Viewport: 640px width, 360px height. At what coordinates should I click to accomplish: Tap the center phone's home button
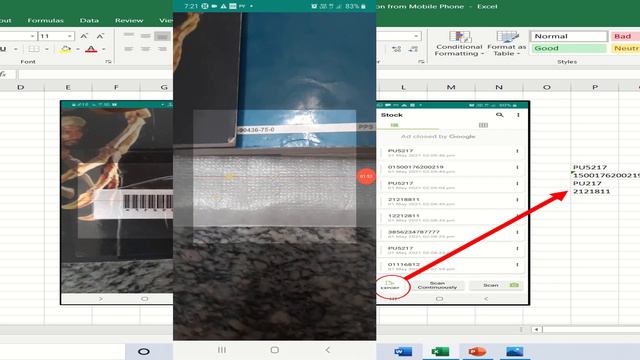[x=275, y=350]
